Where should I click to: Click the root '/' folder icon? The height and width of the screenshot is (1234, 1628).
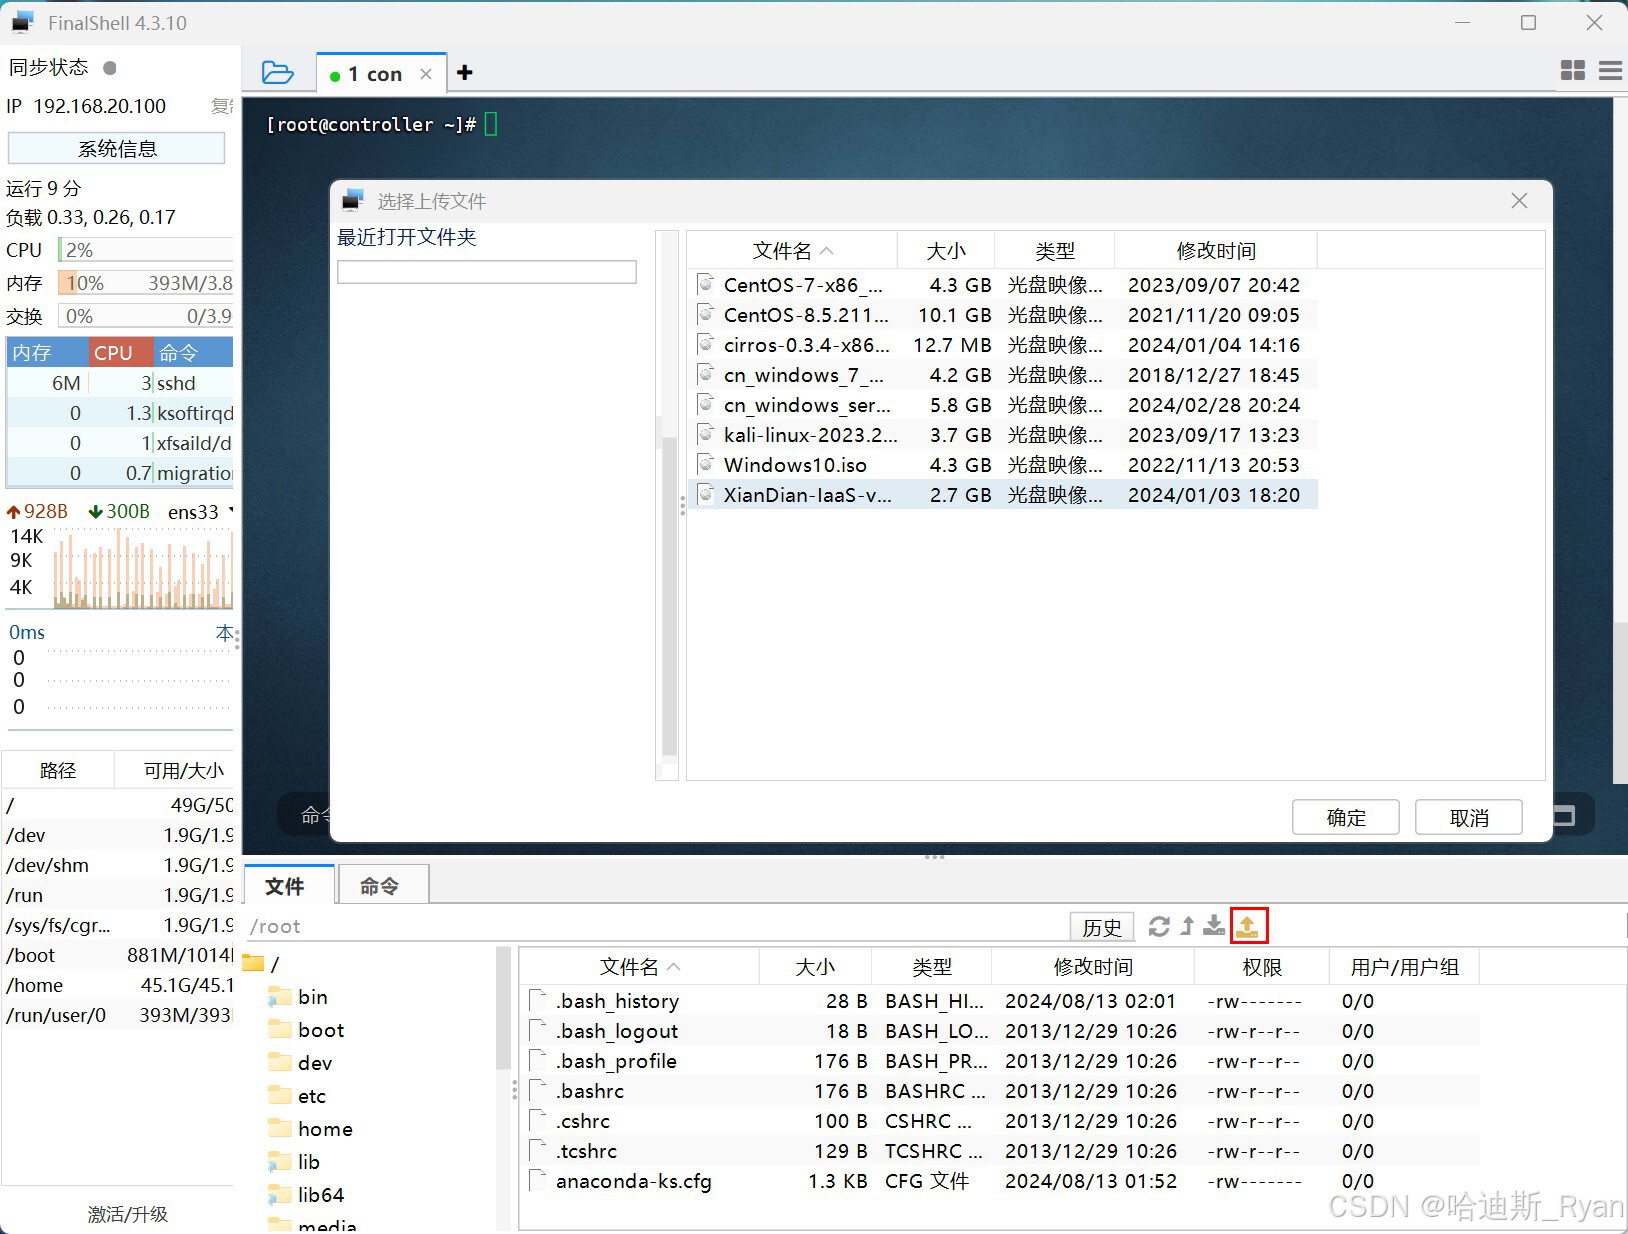coord(253,964)
